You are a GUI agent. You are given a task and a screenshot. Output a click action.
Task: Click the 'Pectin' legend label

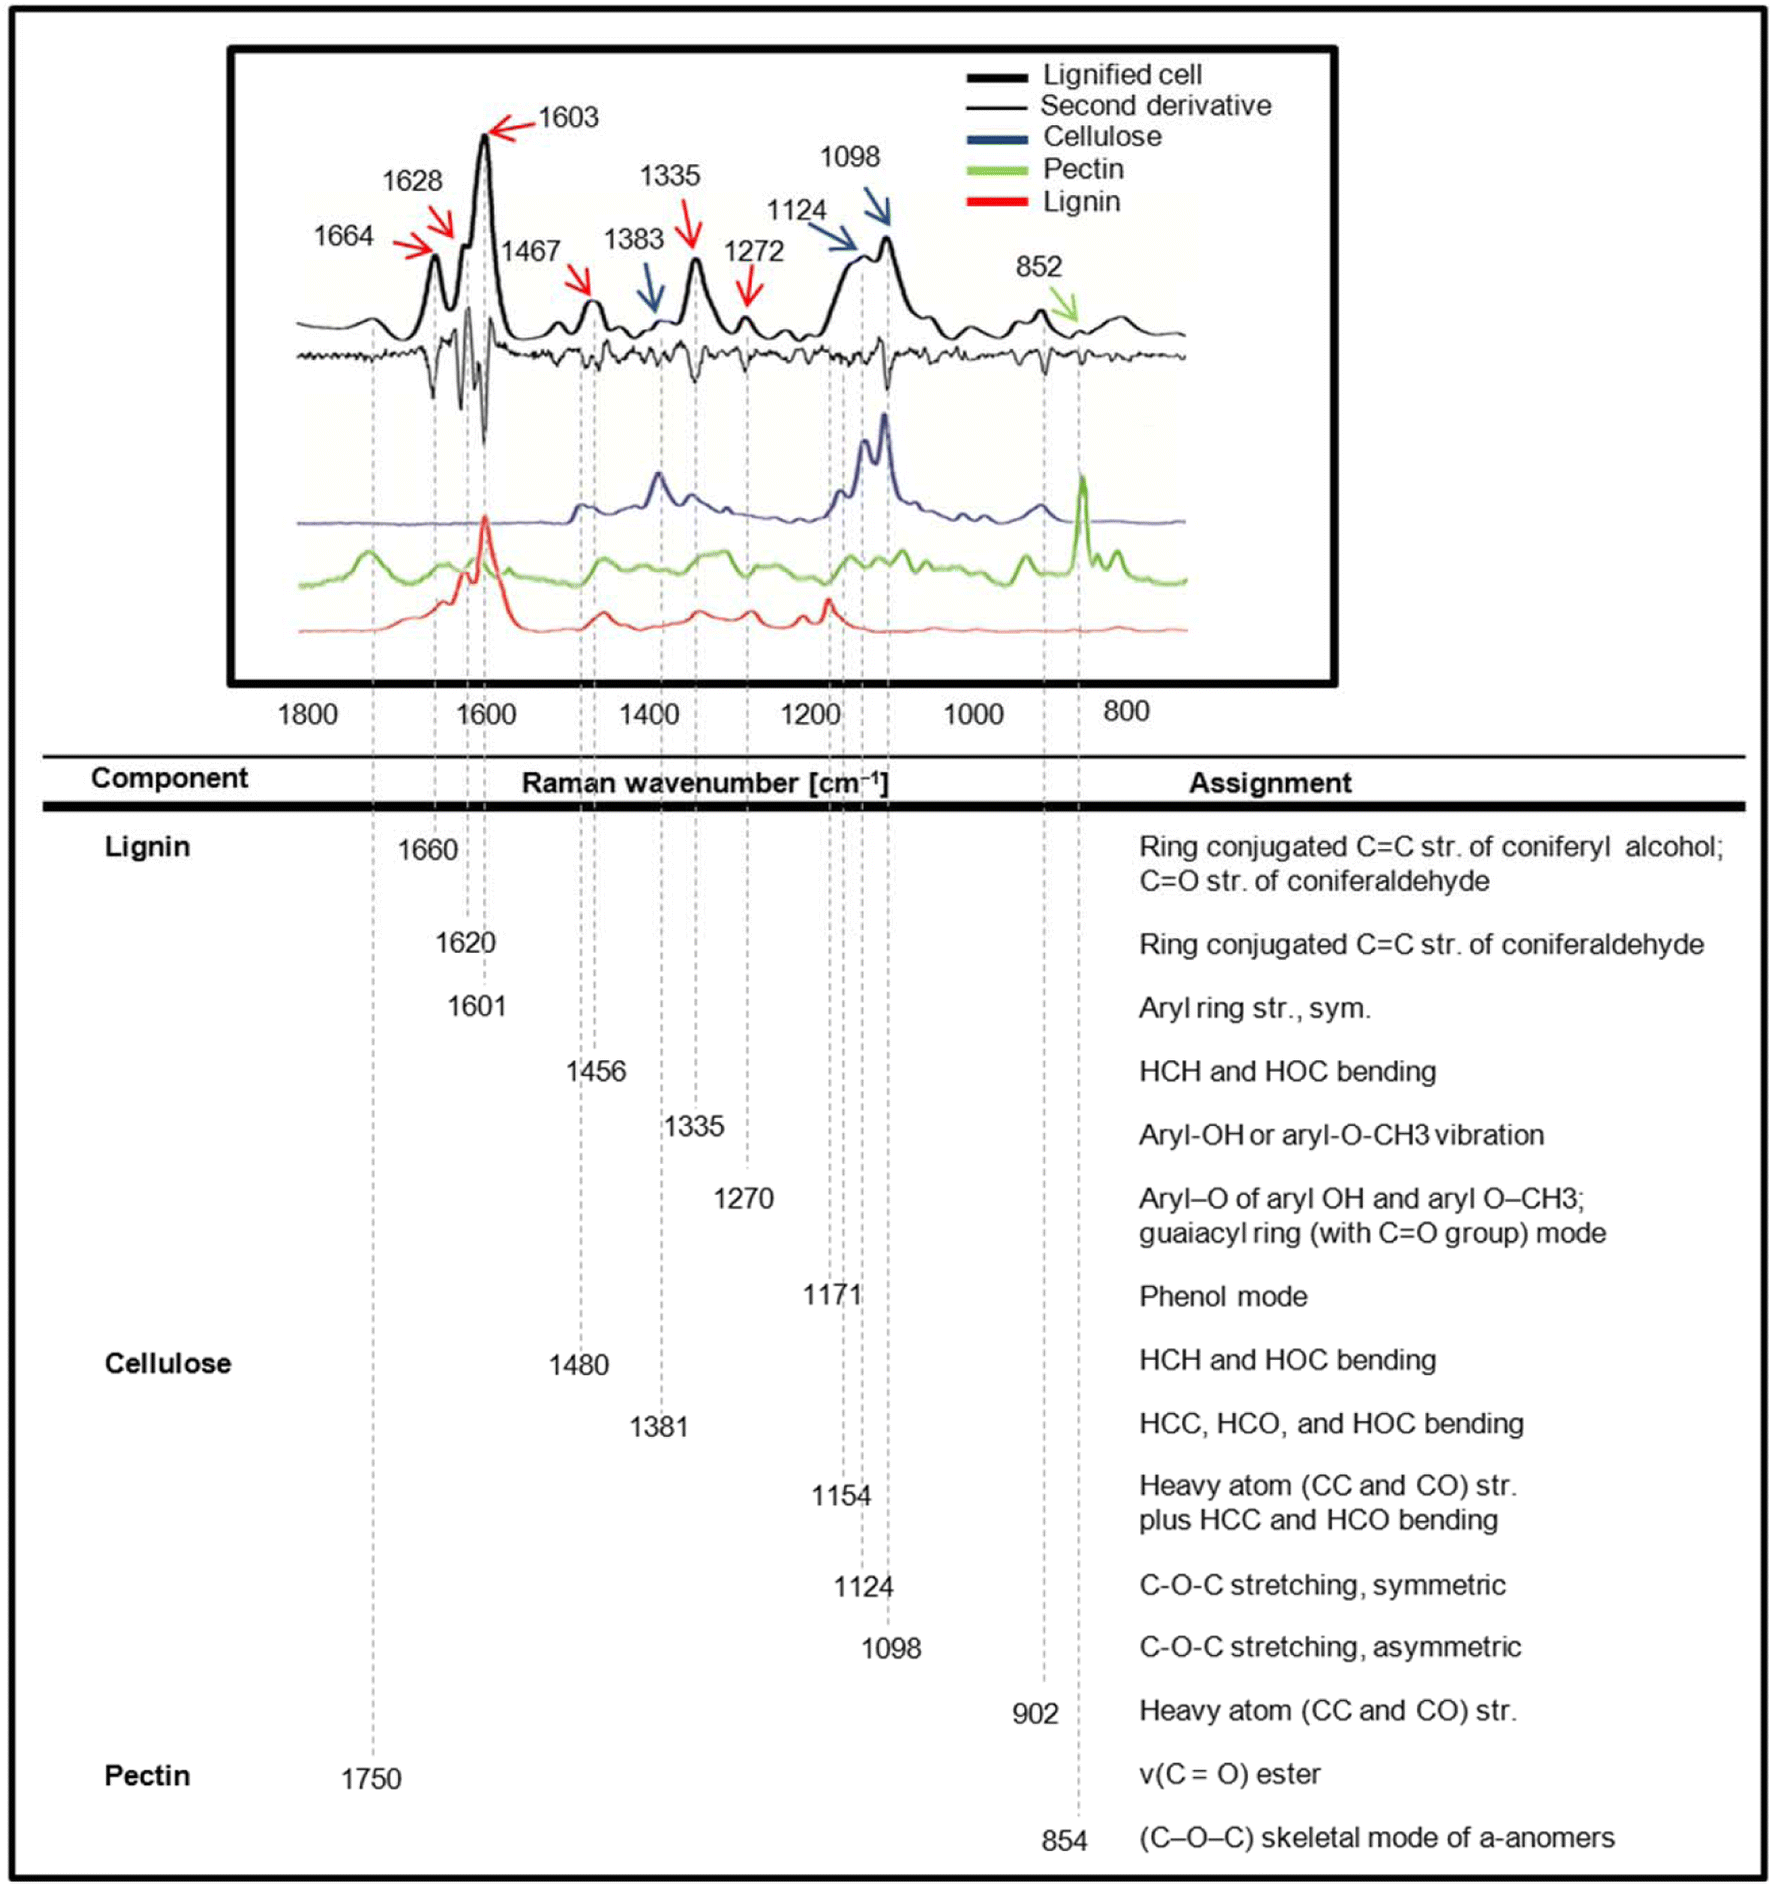click(x=1083, y=169)
